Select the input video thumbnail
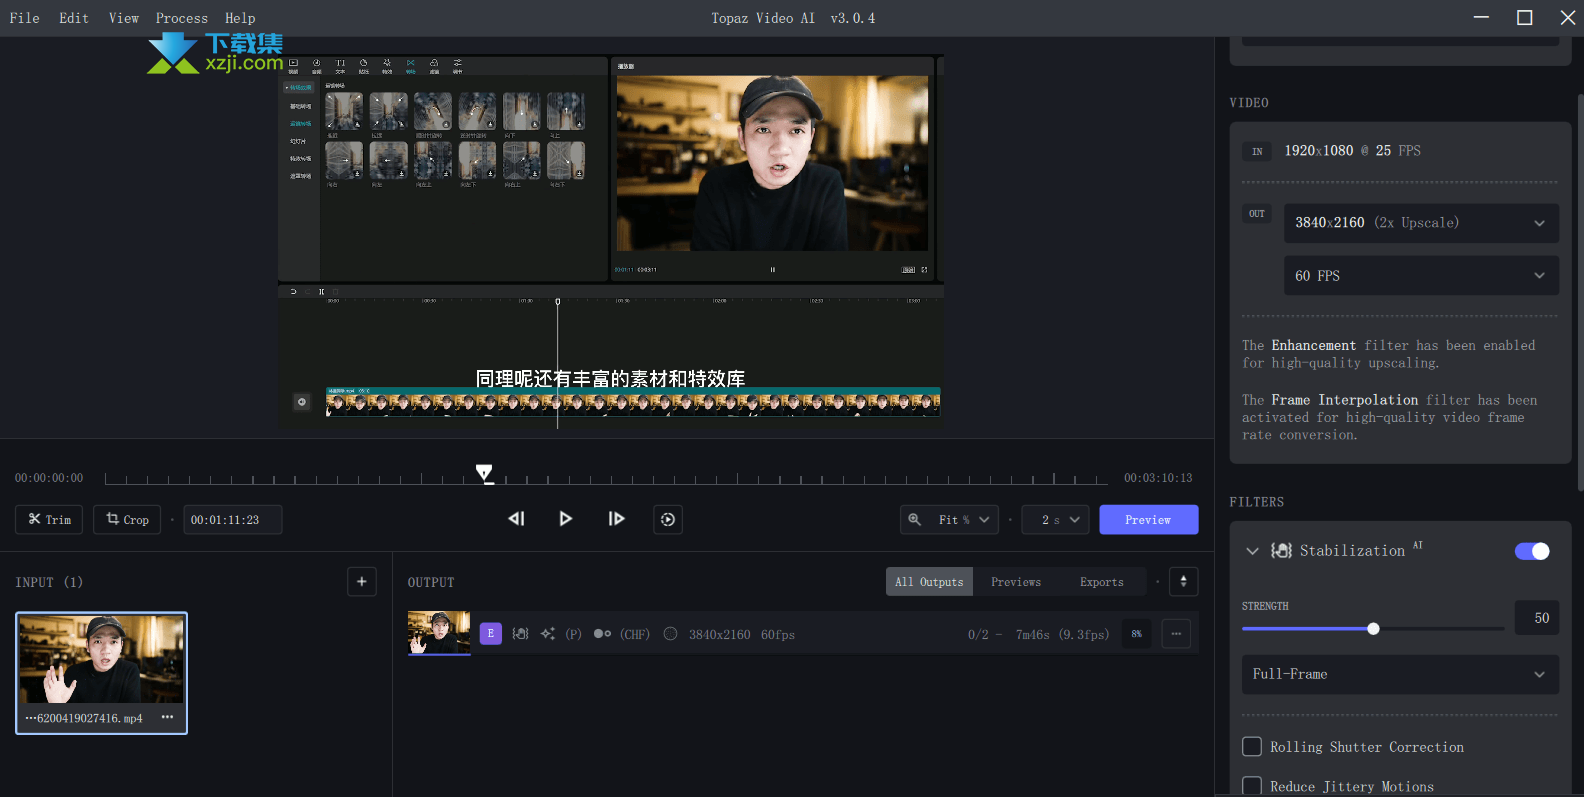Viewport: 1584px width, 797px height. click(x=101, y=660)
